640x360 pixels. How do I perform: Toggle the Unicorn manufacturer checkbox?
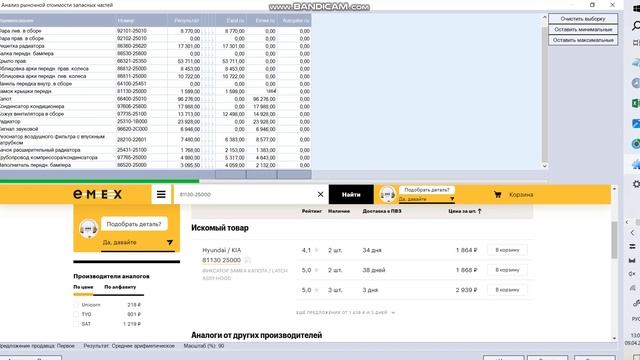(x=76, y=305)
